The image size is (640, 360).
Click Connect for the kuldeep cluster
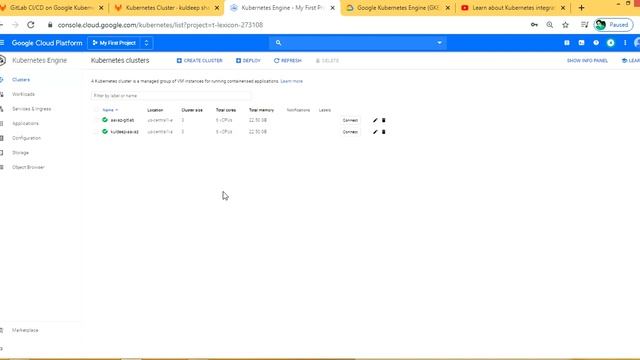coord(350,132)
